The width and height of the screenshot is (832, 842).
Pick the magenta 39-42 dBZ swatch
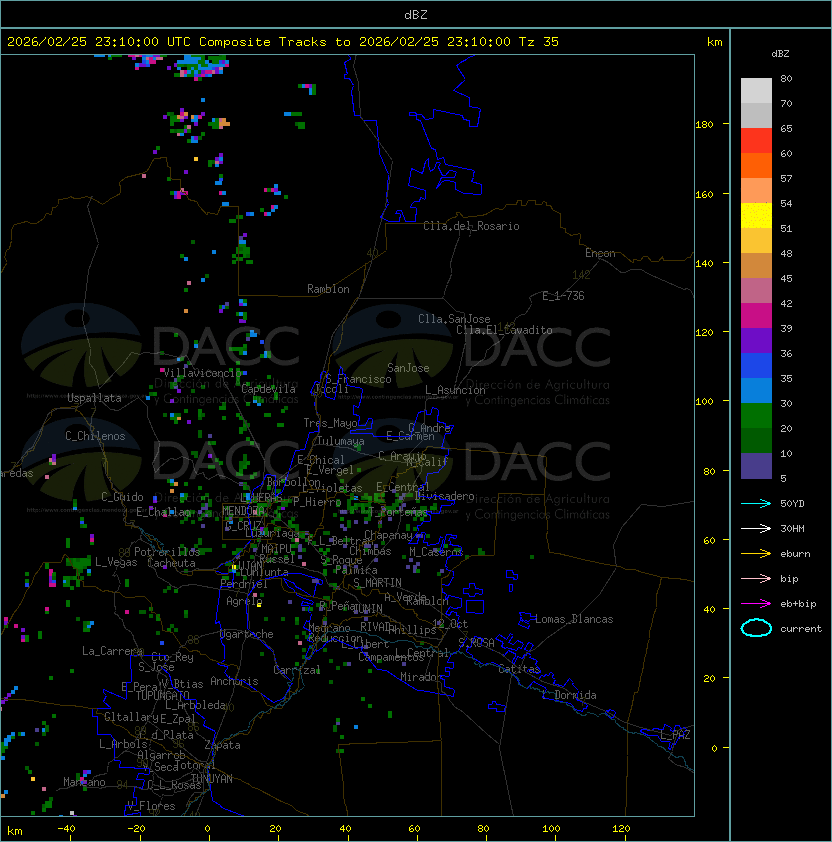[756, 316]
